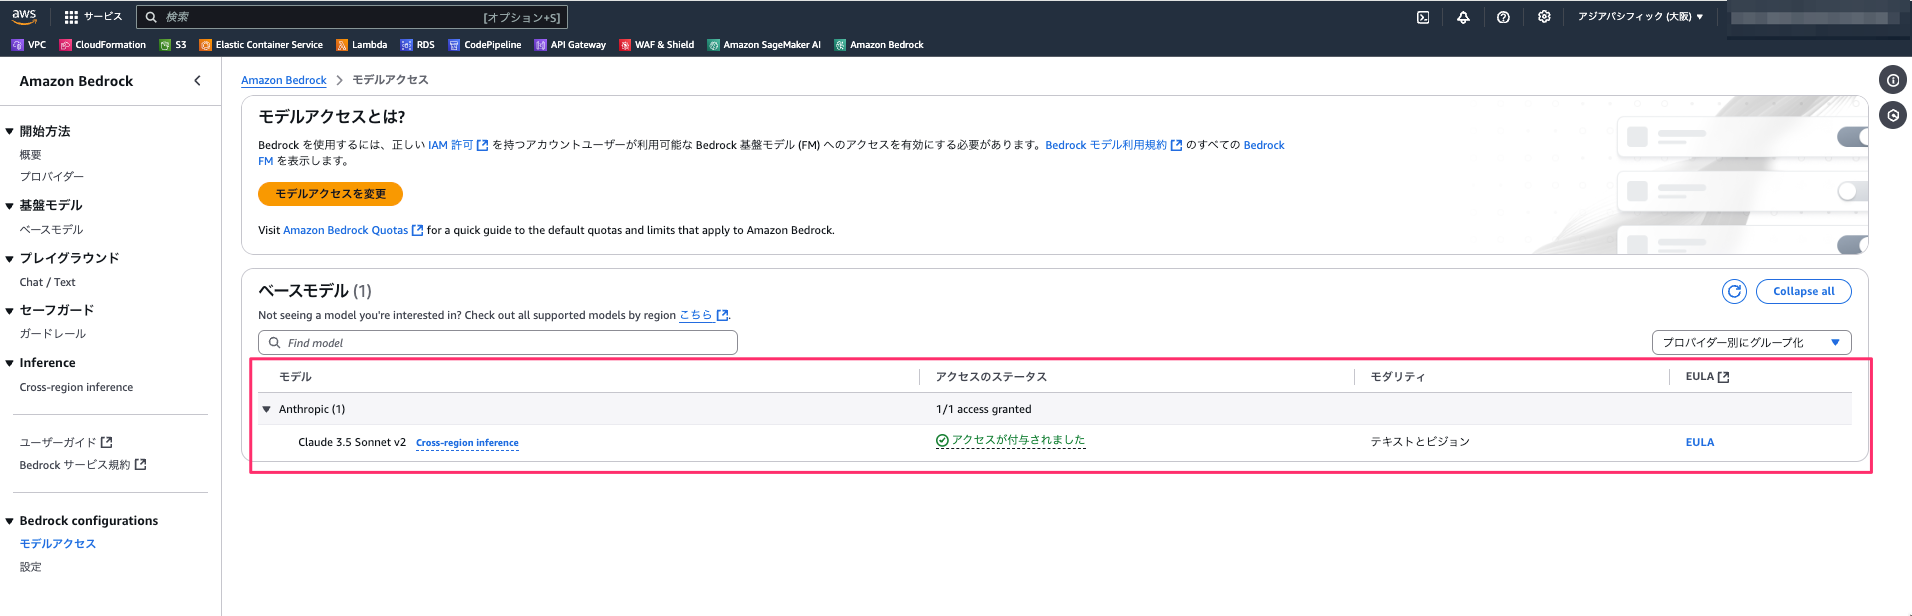Viewport: 1912px width, 616px height.
Task: Open the CloudShell terminal icon
Action: [x=1423, y=17]
